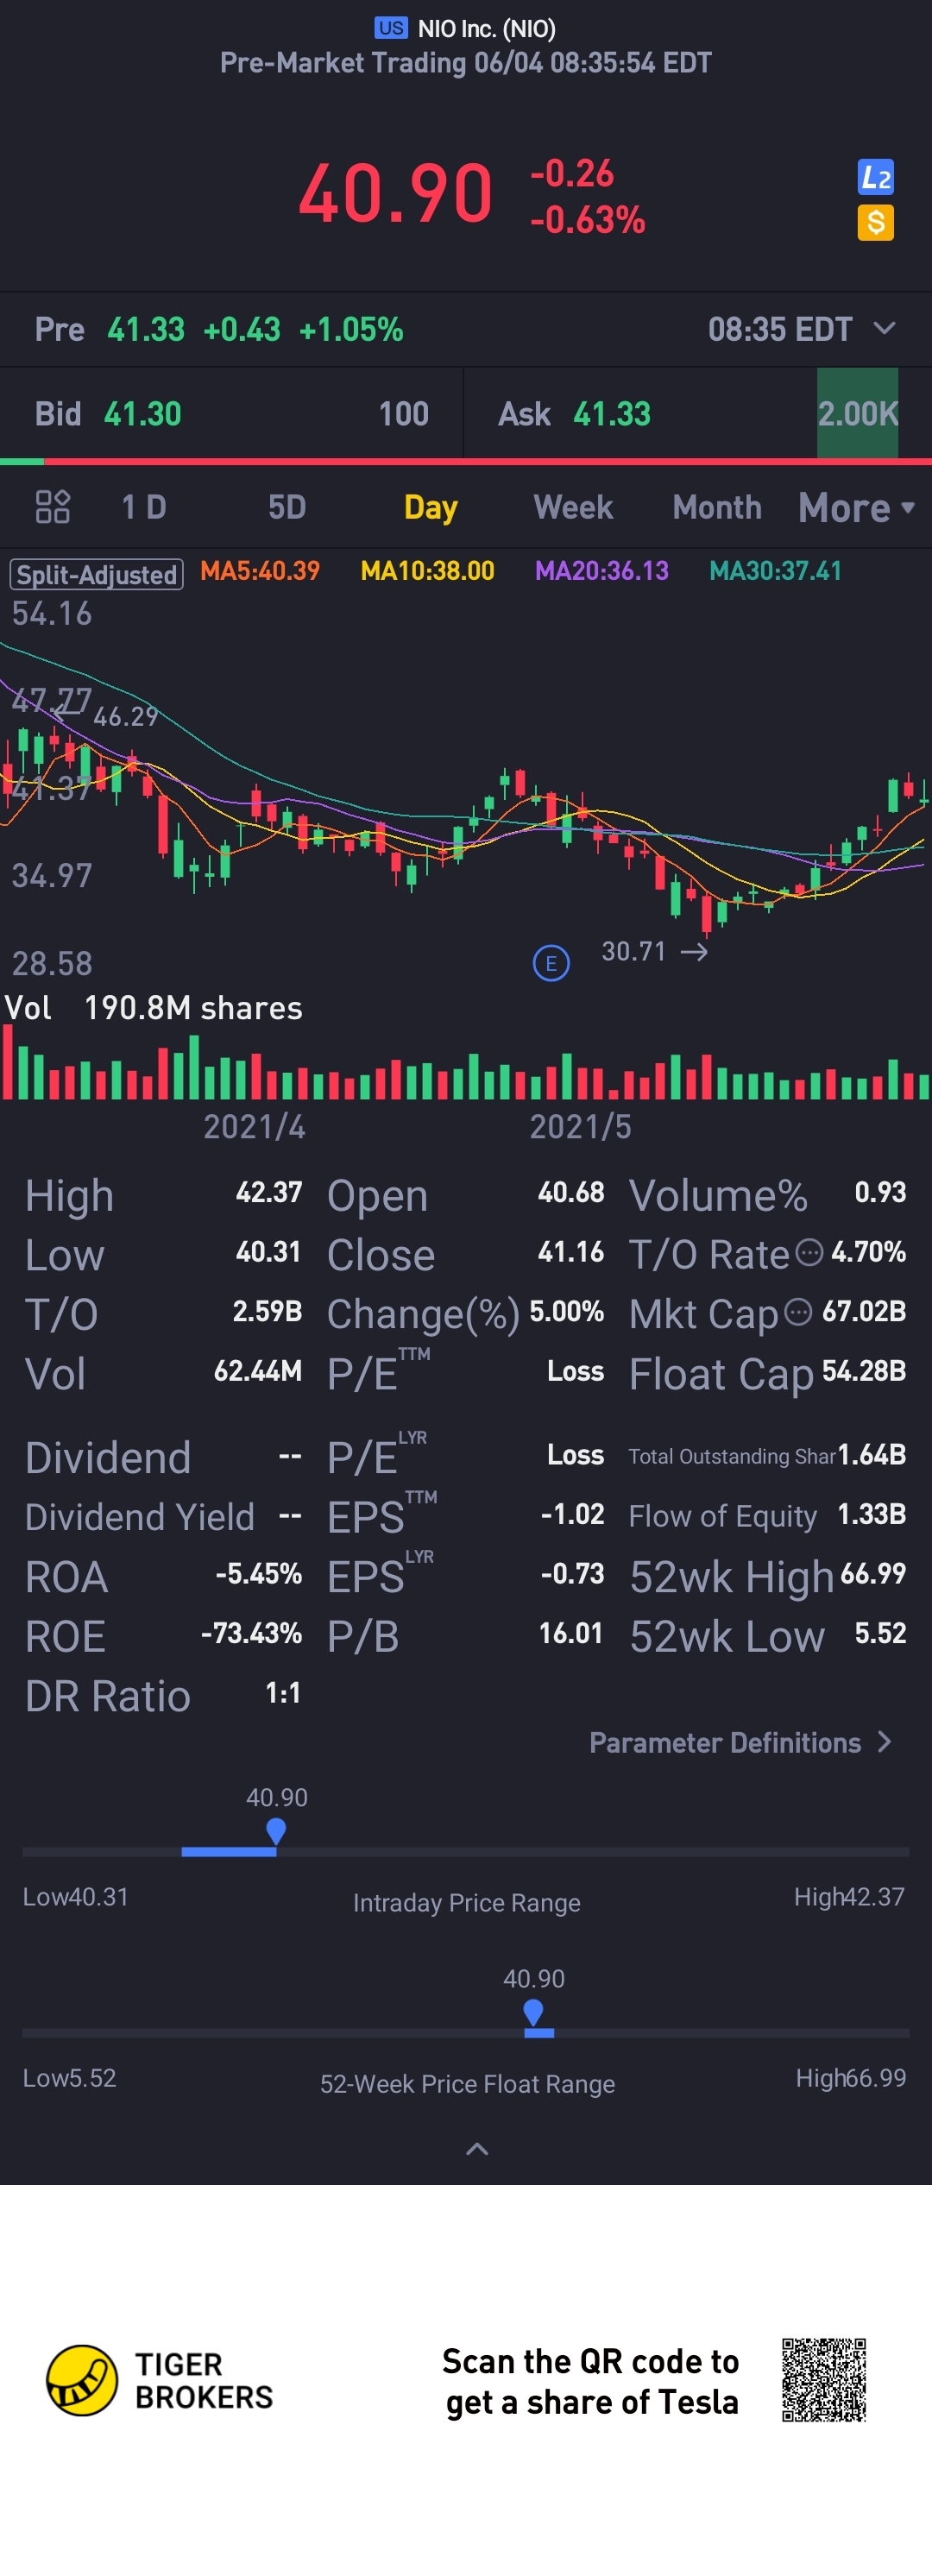932x2576 pixels.
Task: Tap the main price 40.90
Action: (395, 193)
